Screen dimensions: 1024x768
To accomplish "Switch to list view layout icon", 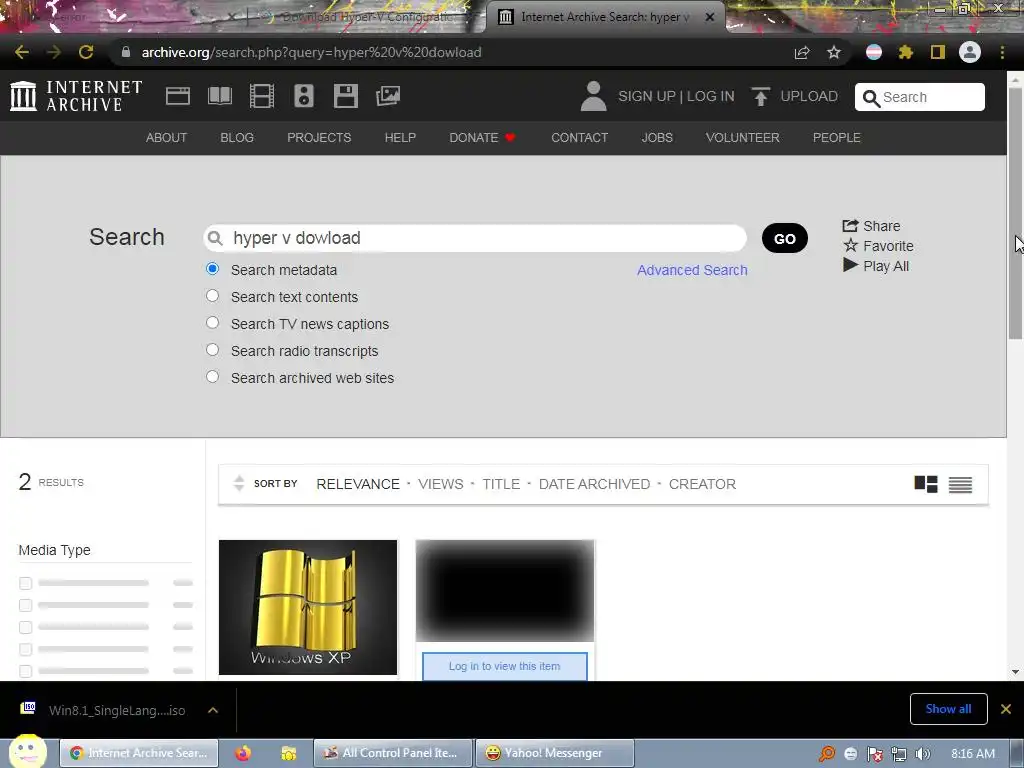I will pyautogui.click(x=960, y=484).
